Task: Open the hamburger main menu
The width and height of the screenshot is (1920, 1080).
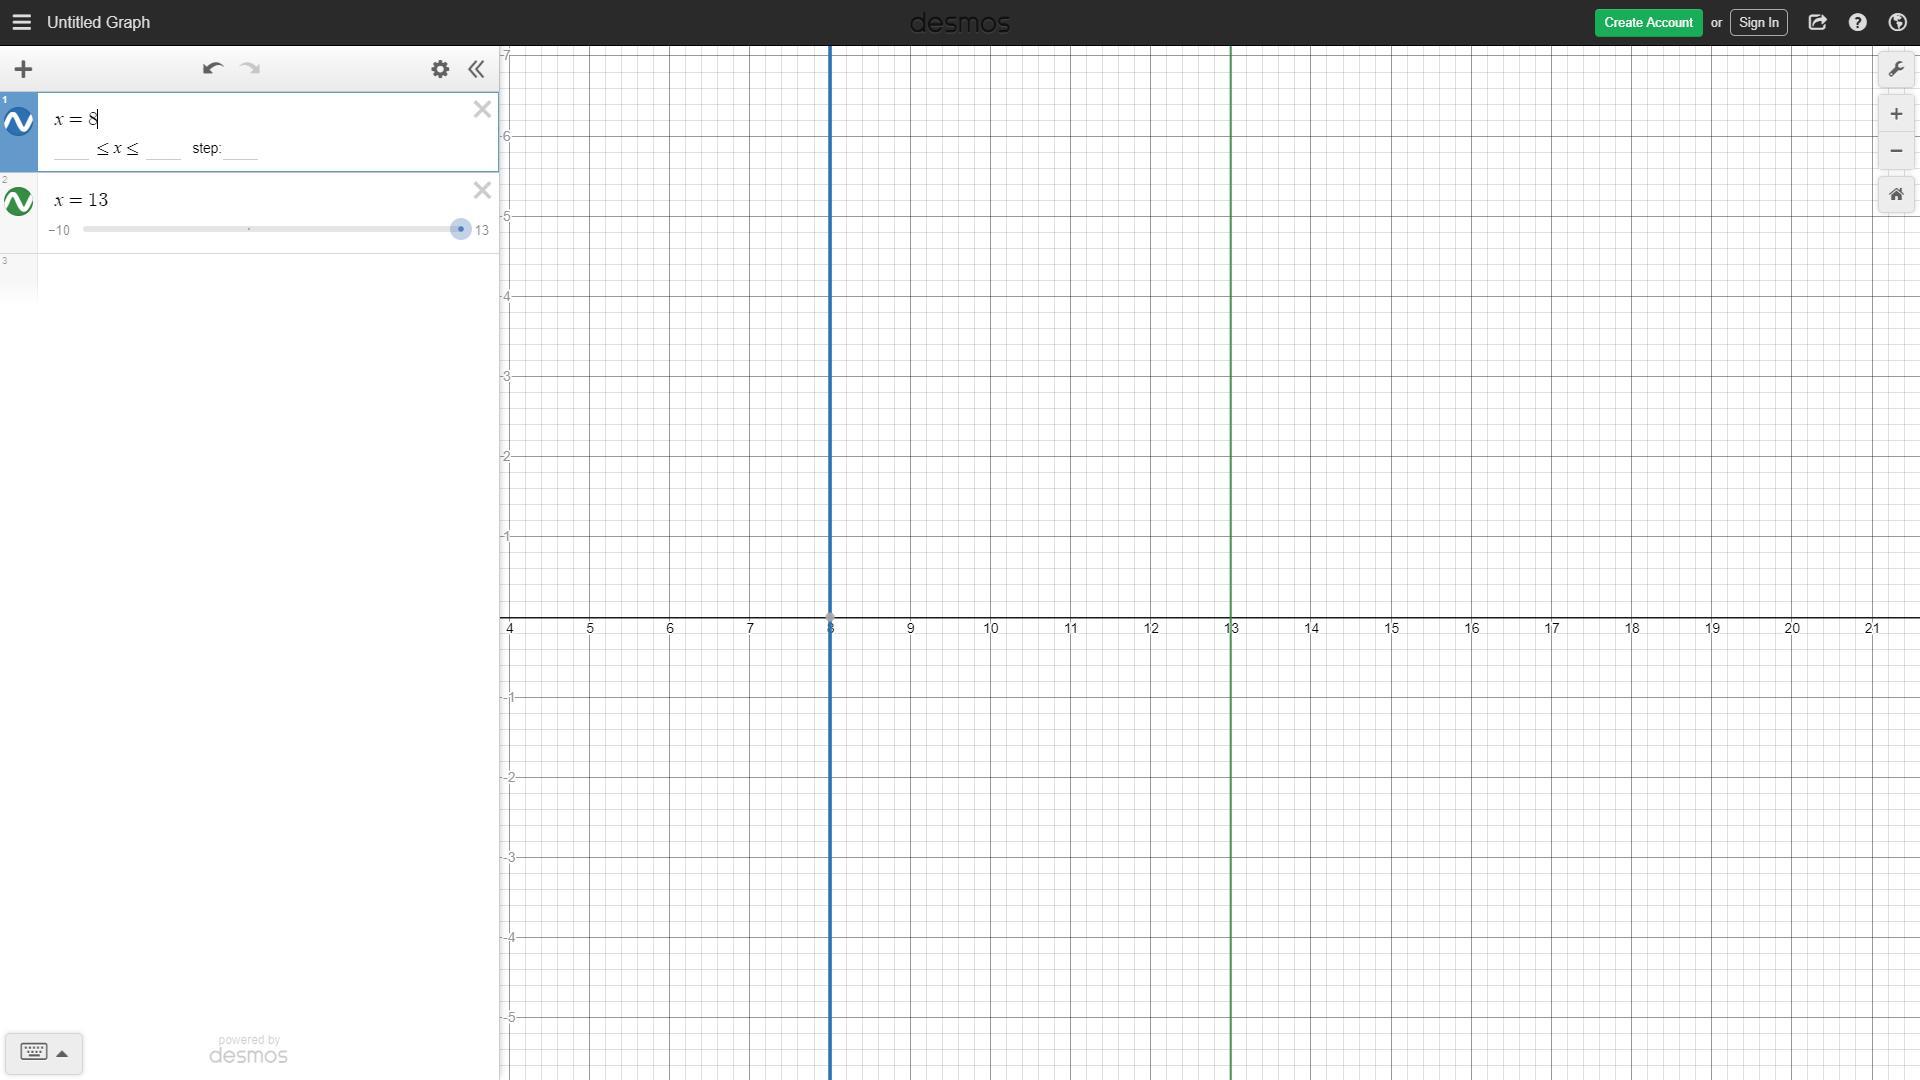Action: tap(21, 22)
